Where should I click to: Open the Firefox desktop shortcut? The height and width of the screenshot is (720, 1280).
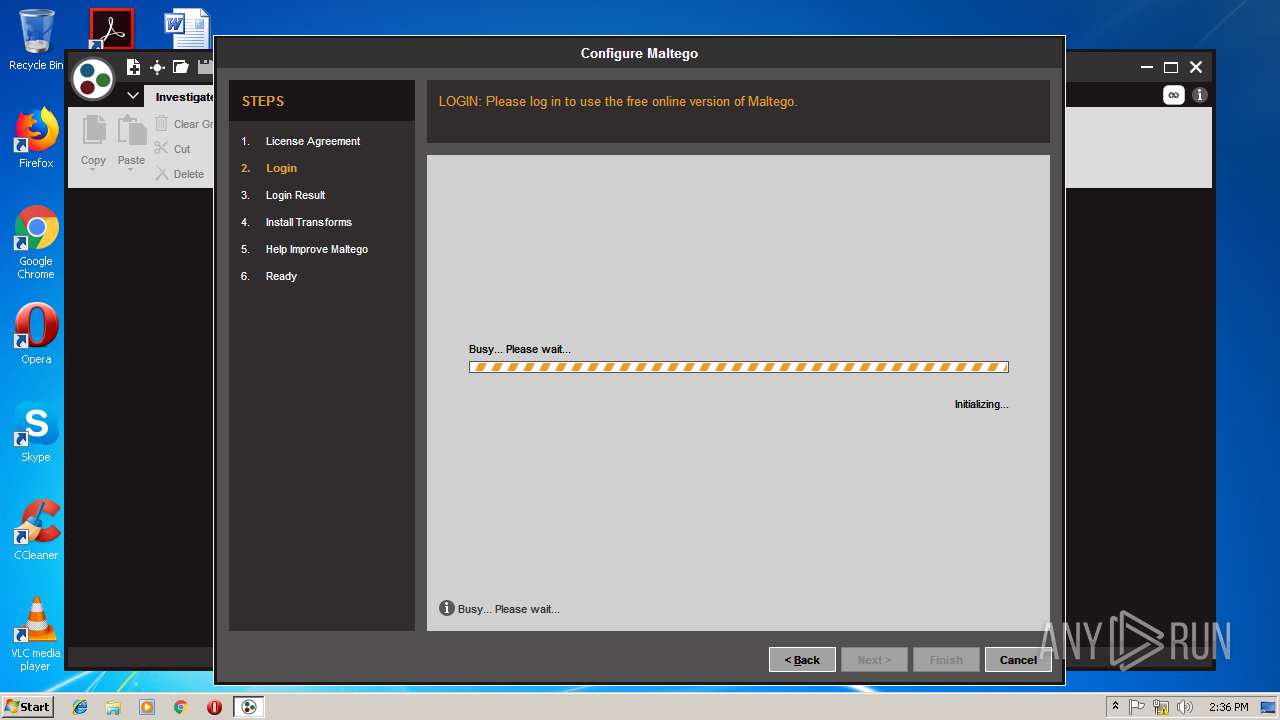pos(36,138)
